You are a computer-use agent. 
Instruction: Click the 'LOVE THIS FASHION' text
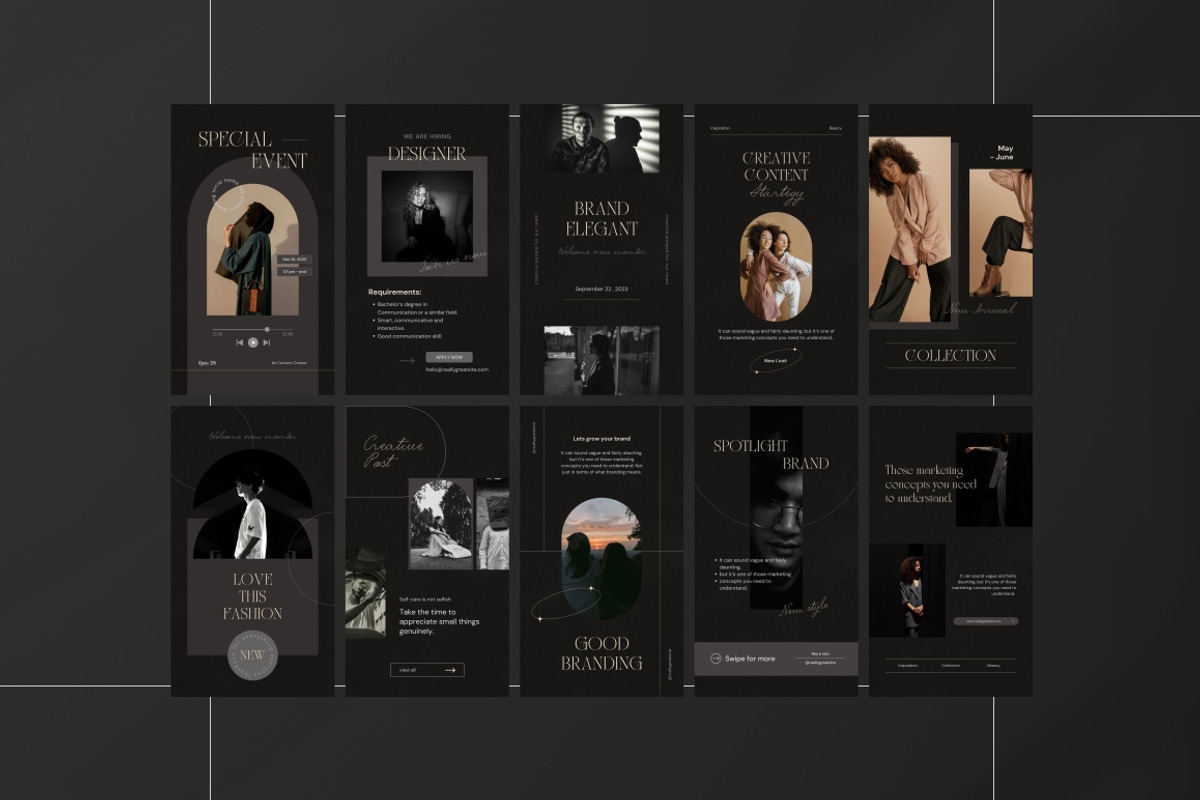pyautogui.click(x=252, y=597)
